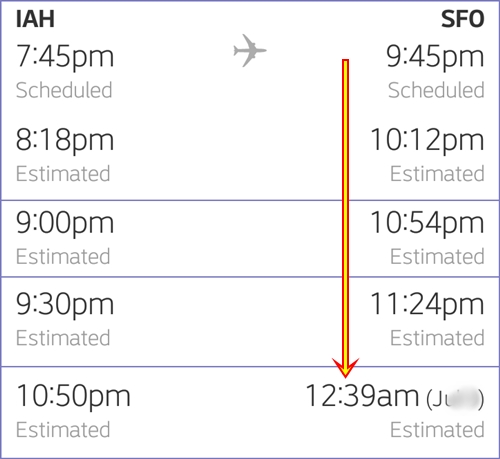This screenshot has width=500, height=459.
Task: Select the 7:45pm scheduled departure time
Action: [65, 57]
